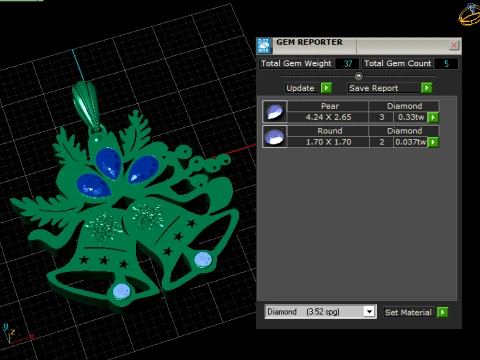Open the Diamond material dropdown
Image resolution: width=480 pixels, height=360 pixels.
click(x=369, y=312)
